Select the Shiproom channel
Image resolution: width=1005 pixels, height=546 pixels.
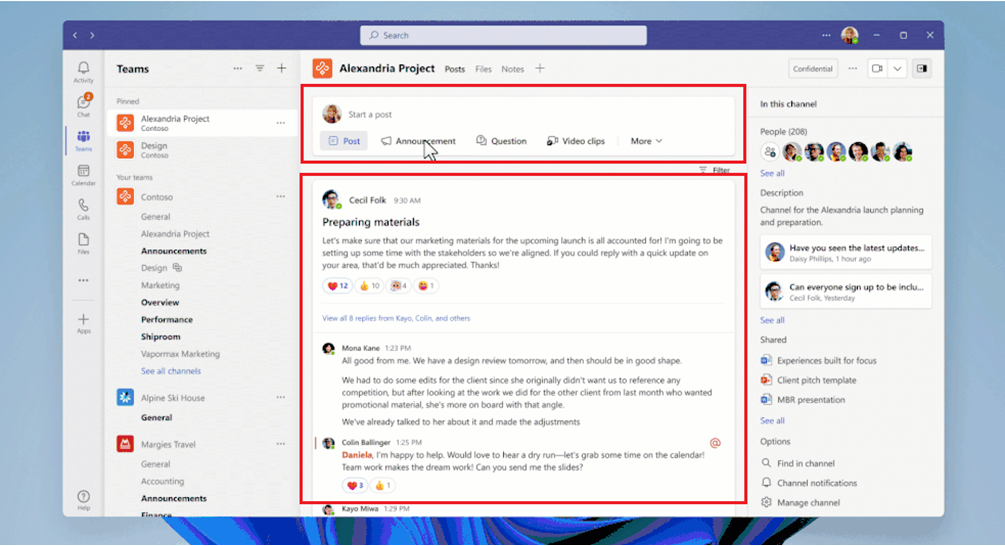click(160, 336)
